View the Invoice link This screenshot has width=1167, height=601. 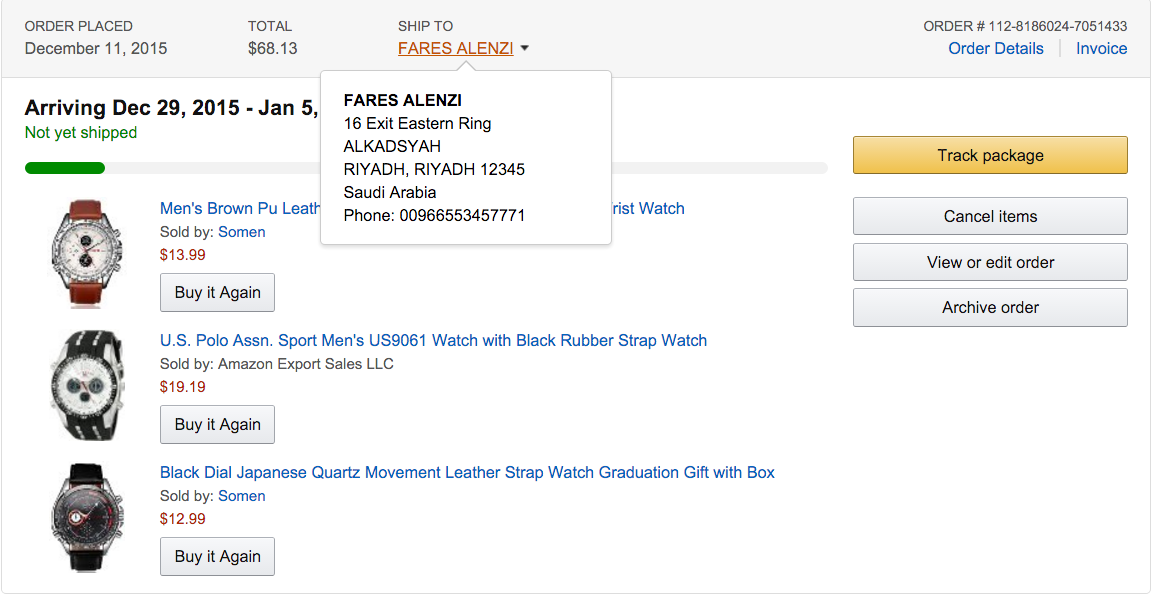(1101, 49)
